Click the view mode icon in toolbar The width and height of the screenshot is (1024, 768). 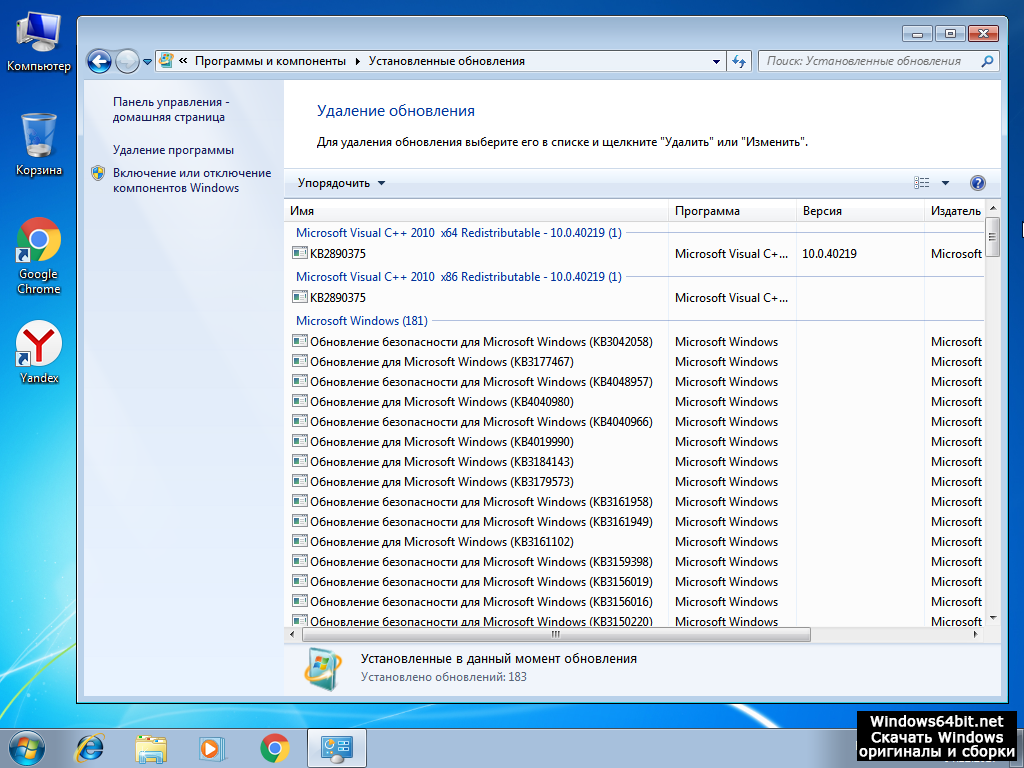click(x=922, y=183)
